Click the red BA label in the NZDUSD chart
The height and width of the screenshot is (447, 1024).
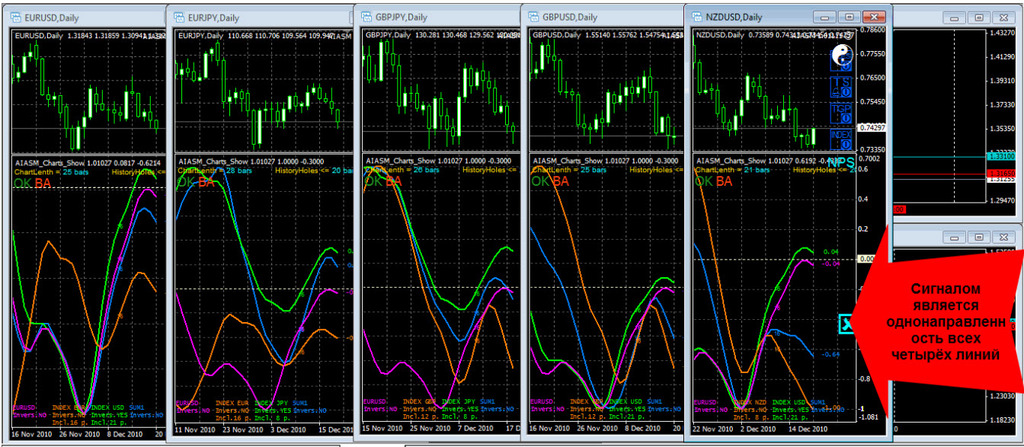coord(724,181)
